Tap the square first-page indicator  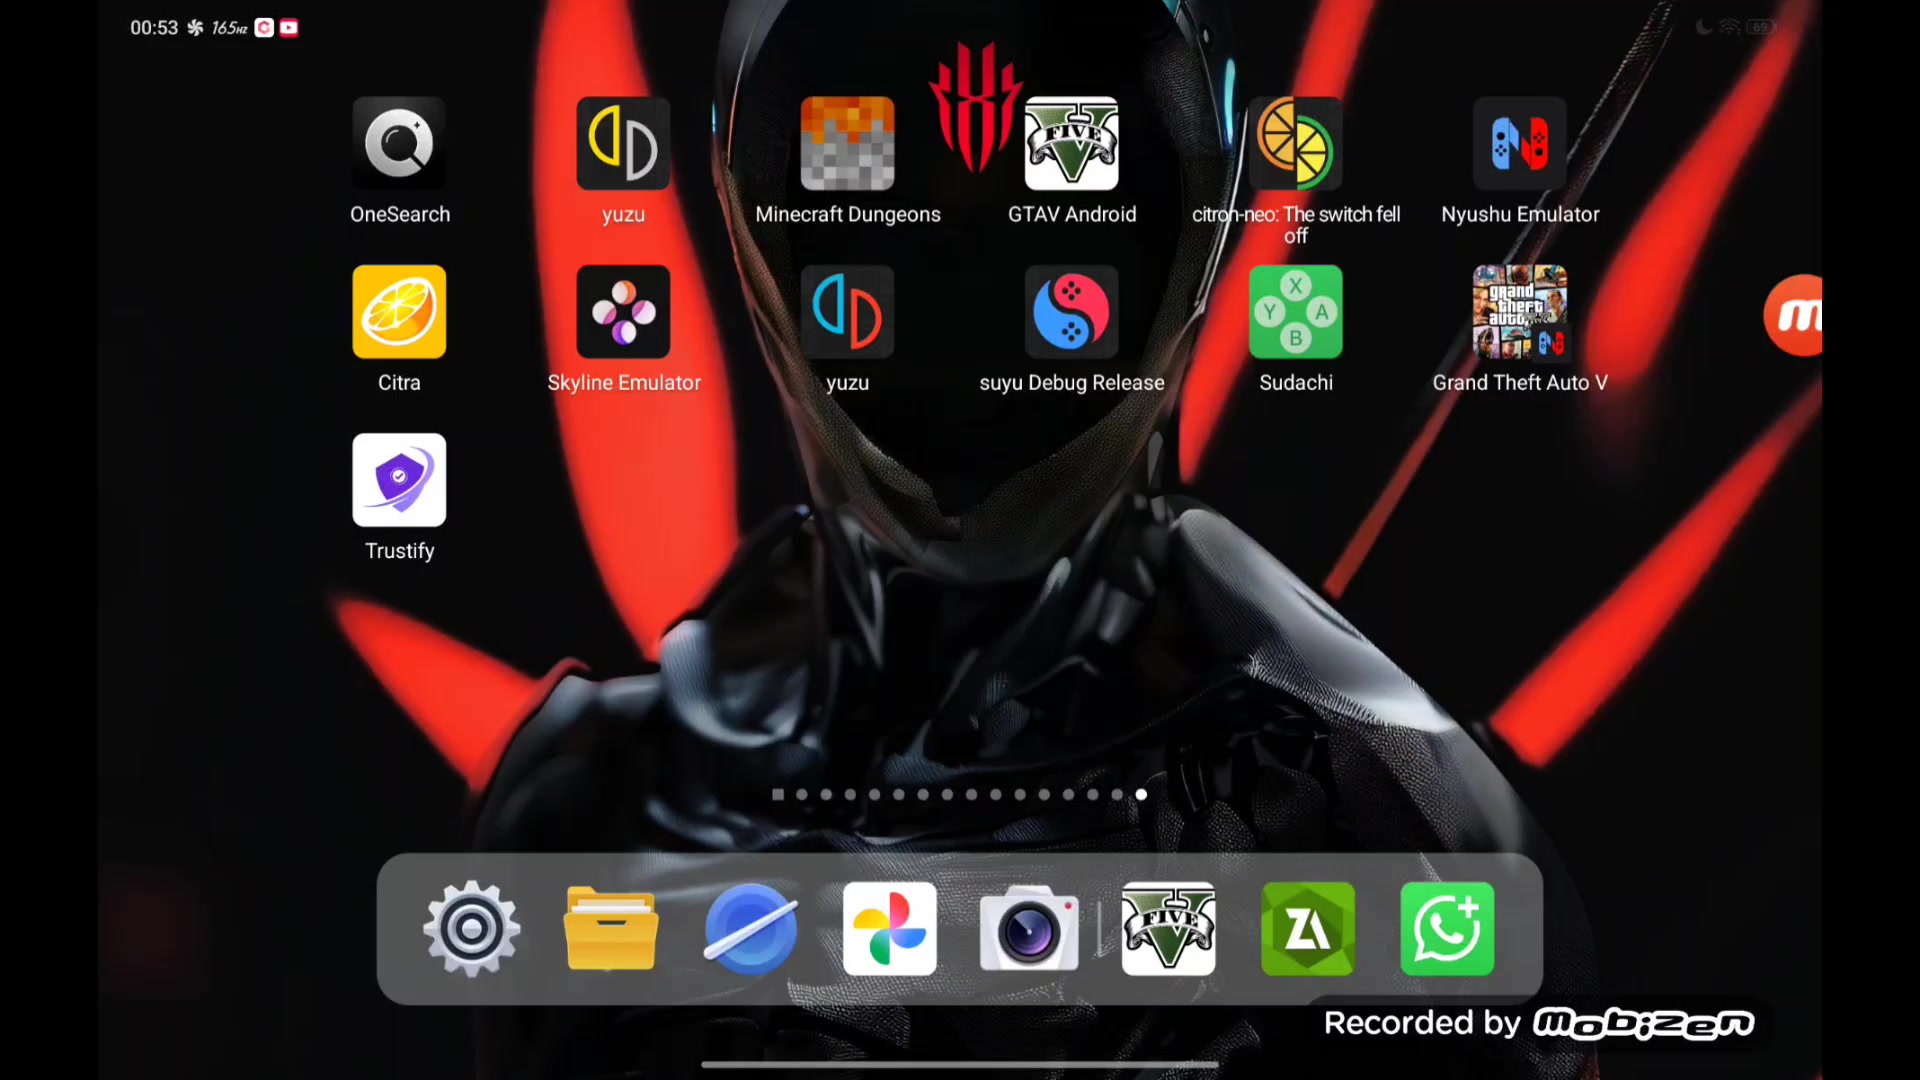pyautogui.click(x=778, y=795)
